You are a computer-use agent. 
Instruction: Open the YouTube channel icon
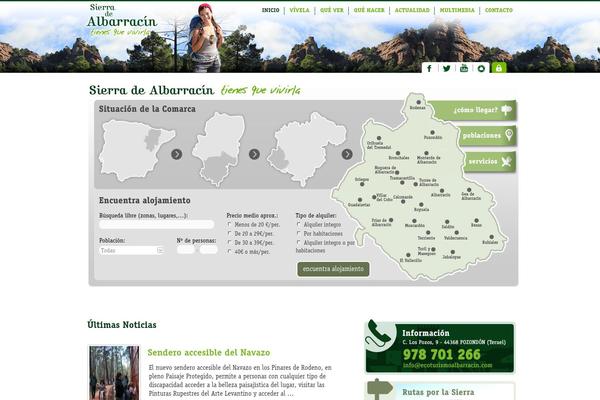[464, 68]
